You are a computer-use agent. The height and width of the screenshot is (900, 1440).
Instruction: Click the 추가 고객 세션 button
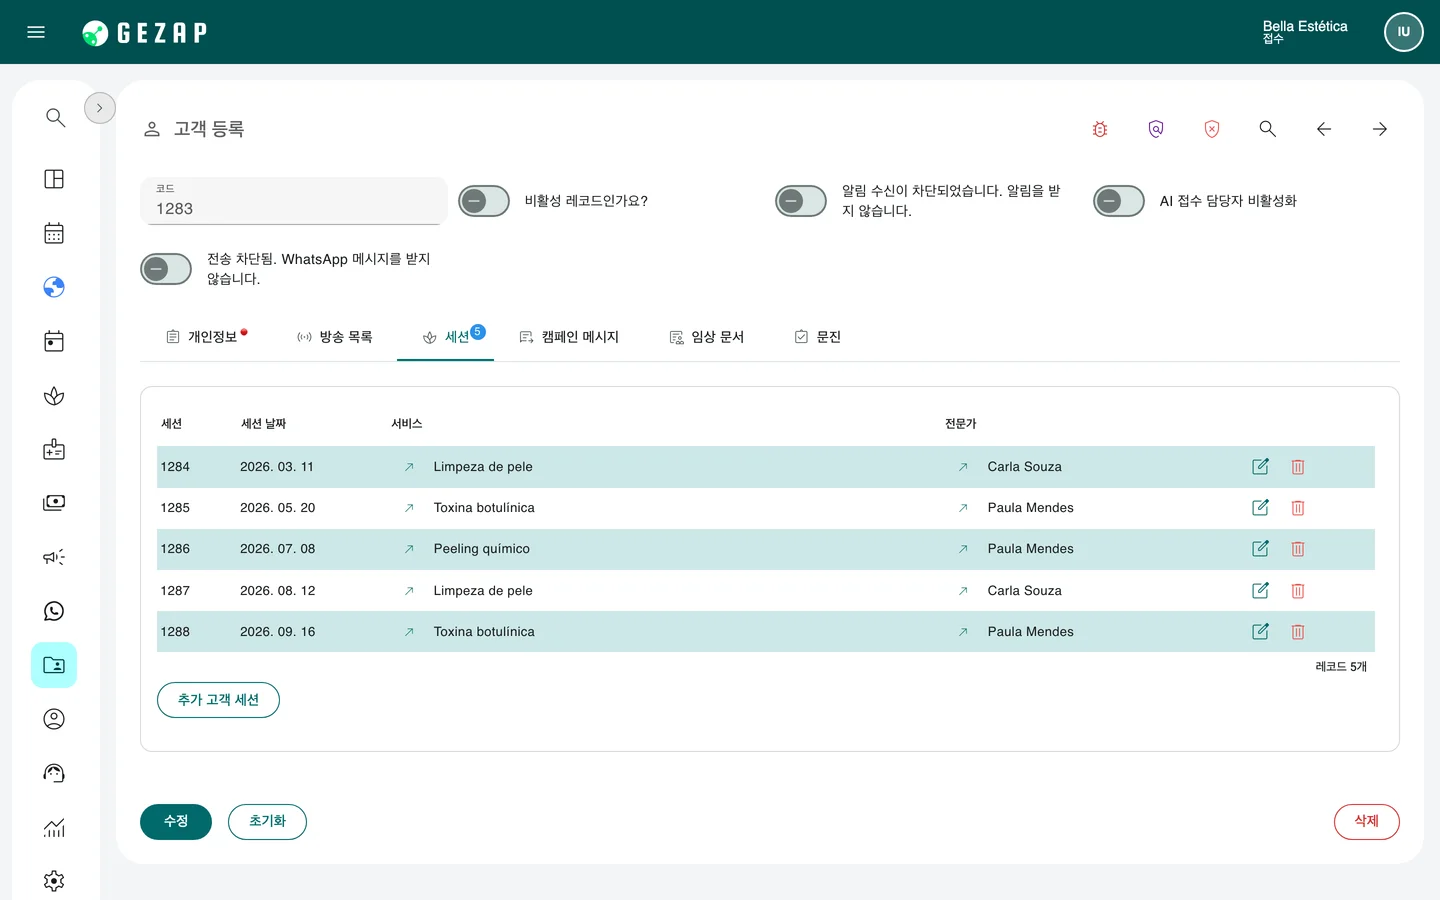click(x=218, y=700)
